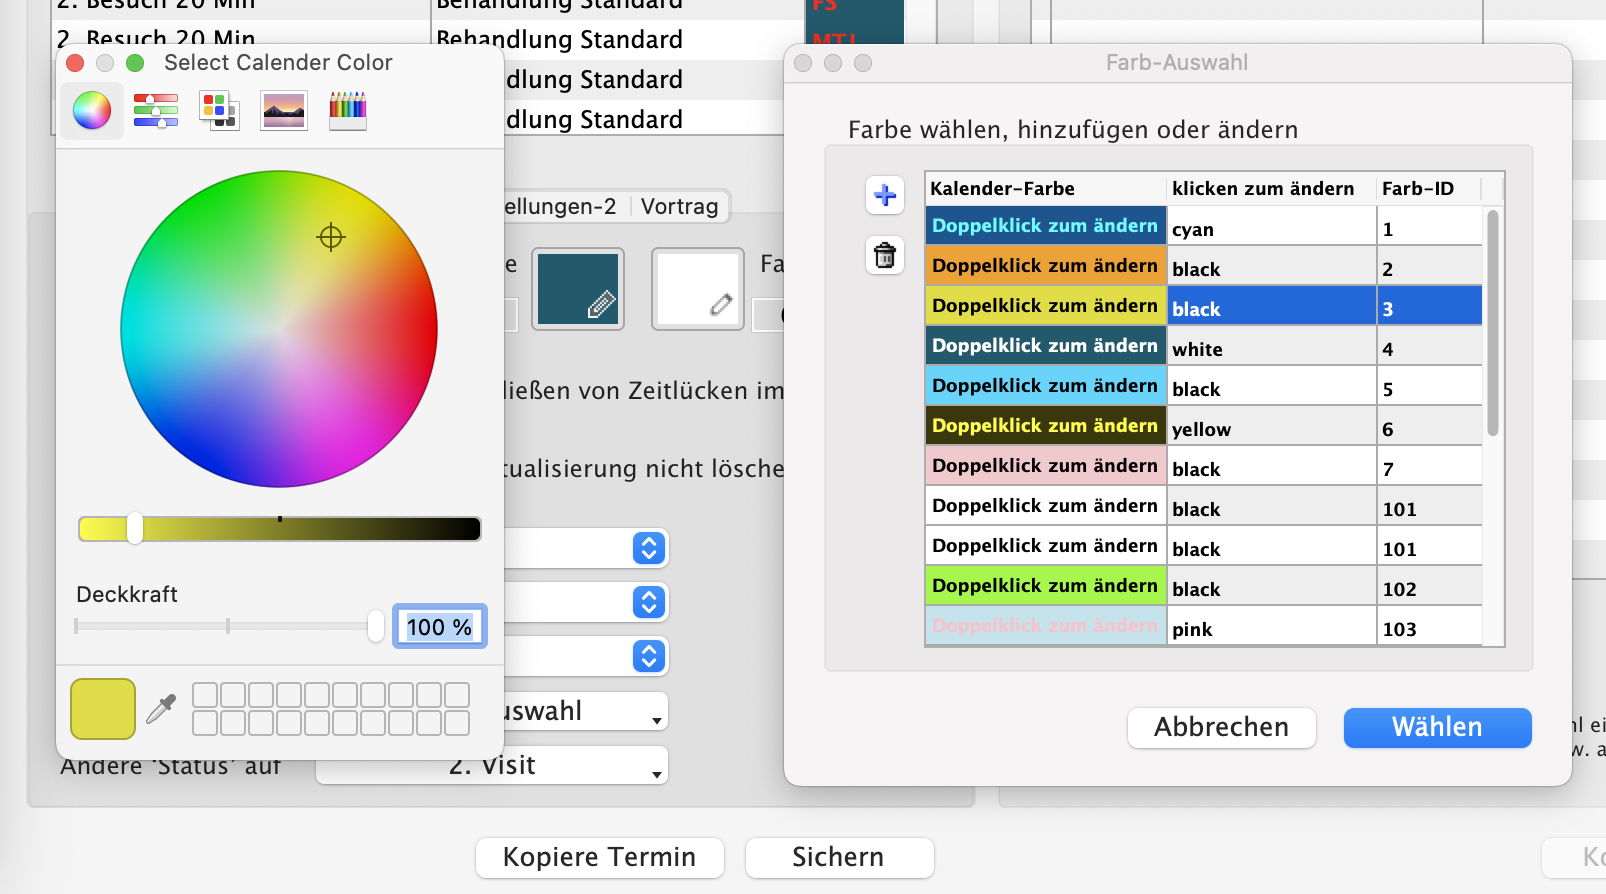The image size is (1606, 894).
Task: Click the Sichern button
Action: 838,857
